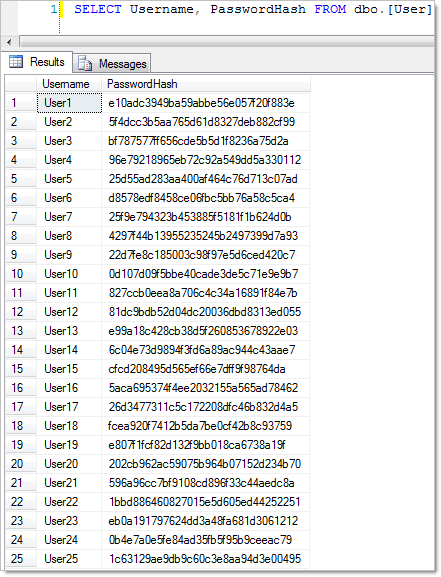
Task: Click the horizontal scrollbar left arrow
Action: [x=9, y=42]
